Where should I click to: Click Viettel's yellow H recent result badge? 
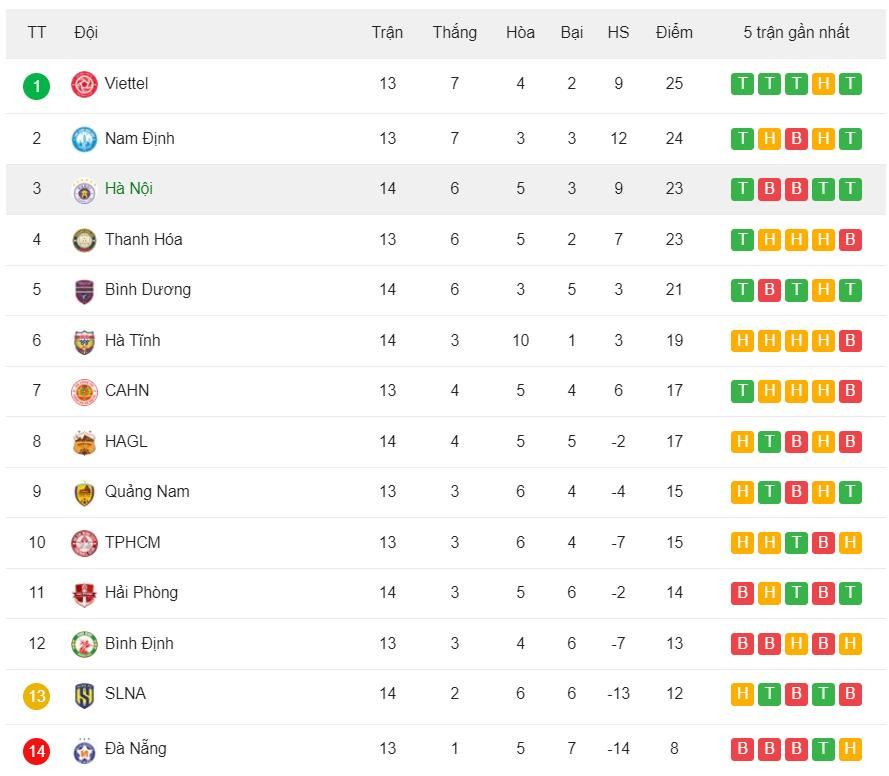823,84
